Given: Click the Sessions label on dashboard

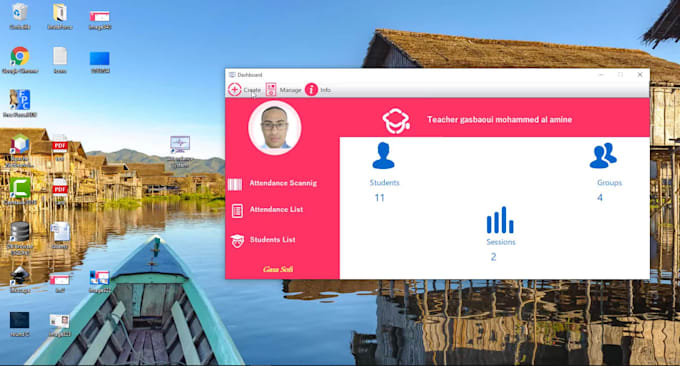Looking at the screenshot, I should (501, 242).
